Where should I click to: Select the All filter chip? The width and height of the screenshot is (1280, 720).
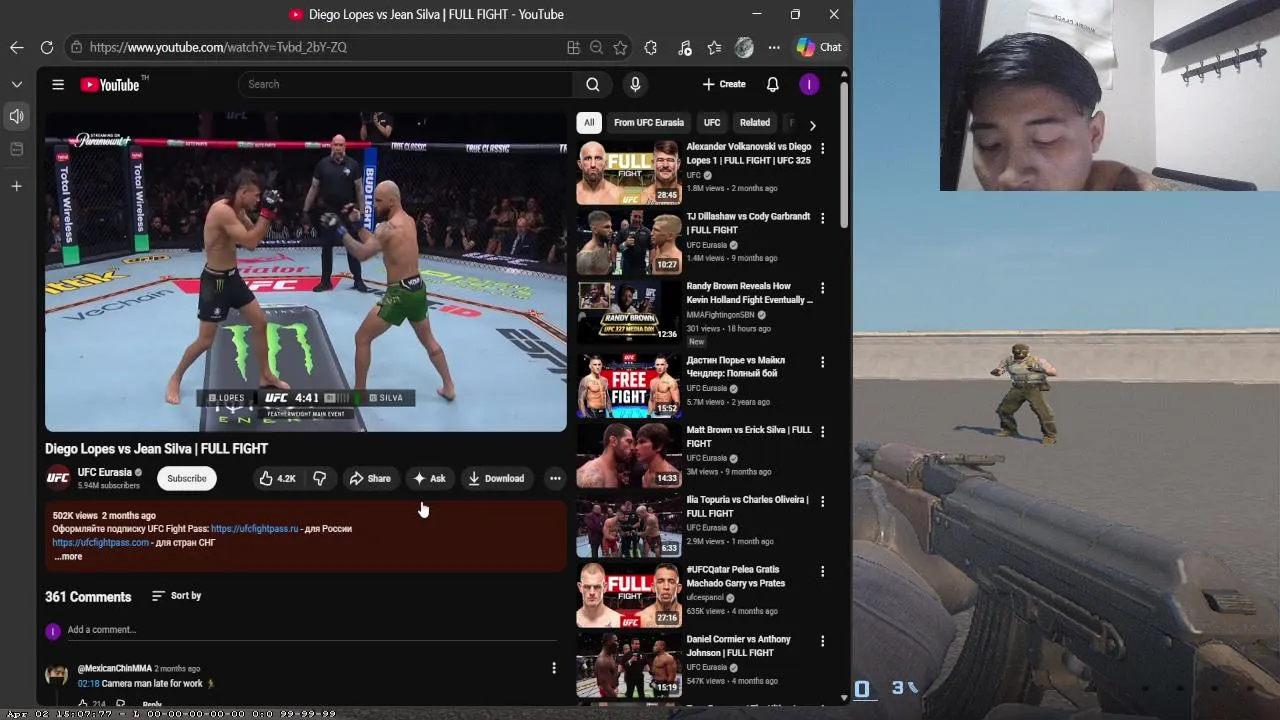[589, 123]
